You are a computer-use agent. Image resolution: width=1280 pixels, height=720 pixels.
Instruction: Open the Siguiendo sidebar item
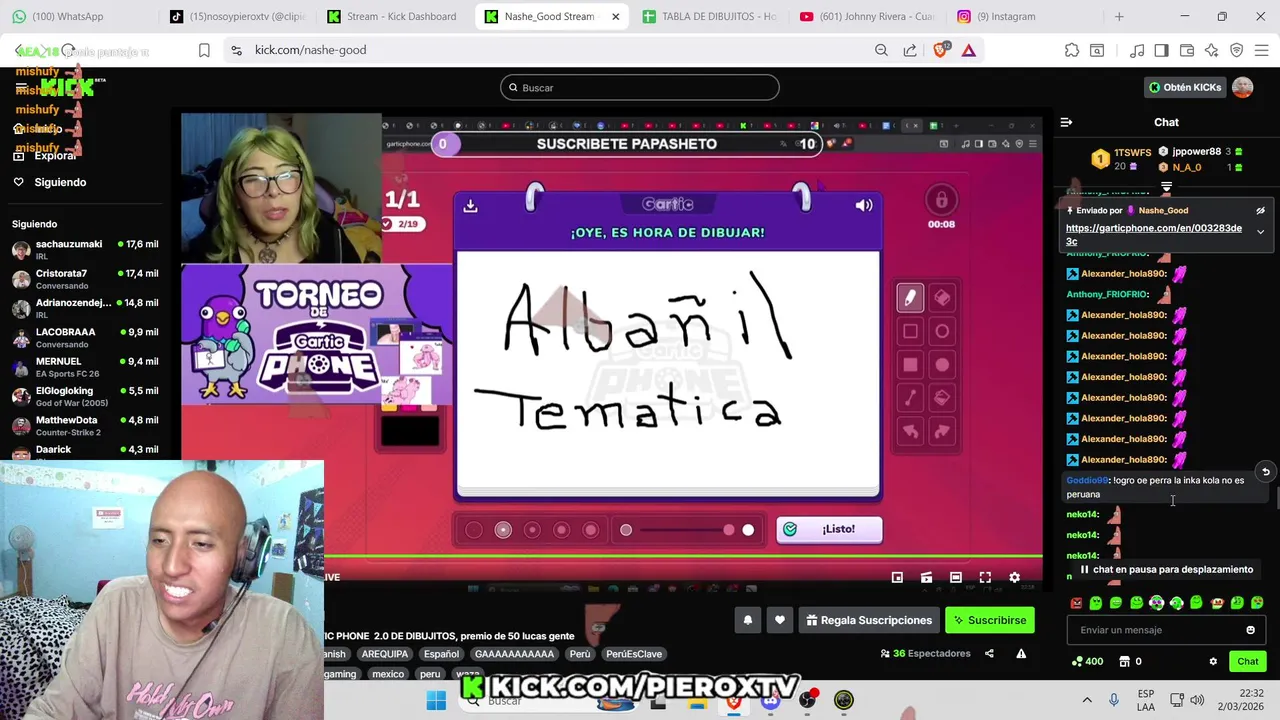coord(60,182)
